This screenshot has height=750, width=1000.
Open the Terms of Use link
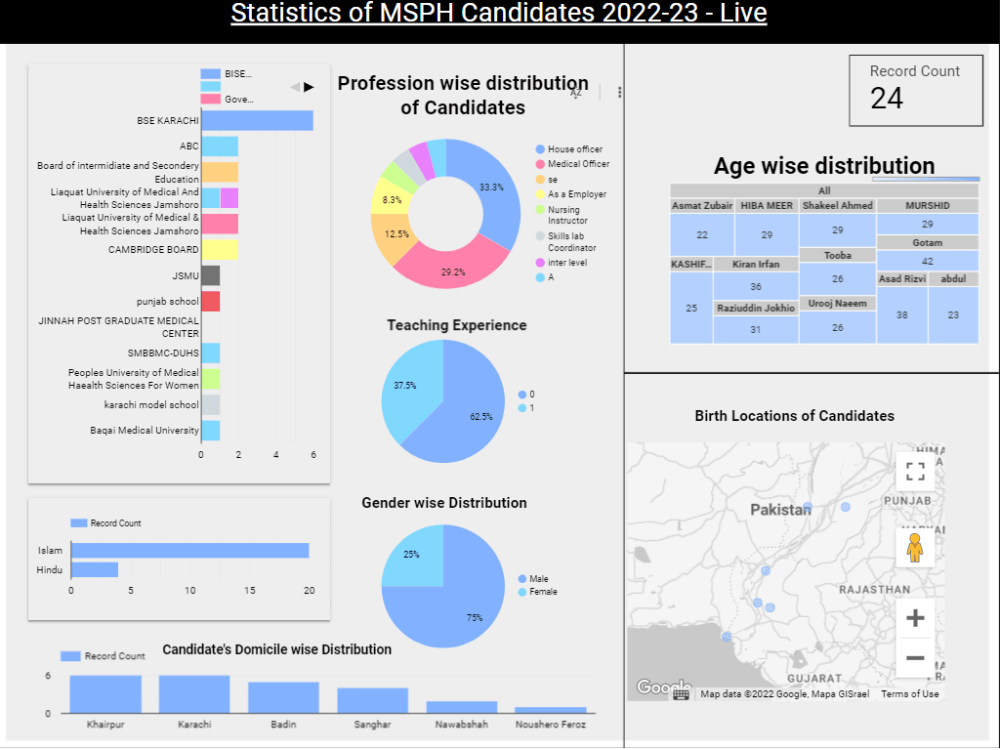(x=908, y=693)
